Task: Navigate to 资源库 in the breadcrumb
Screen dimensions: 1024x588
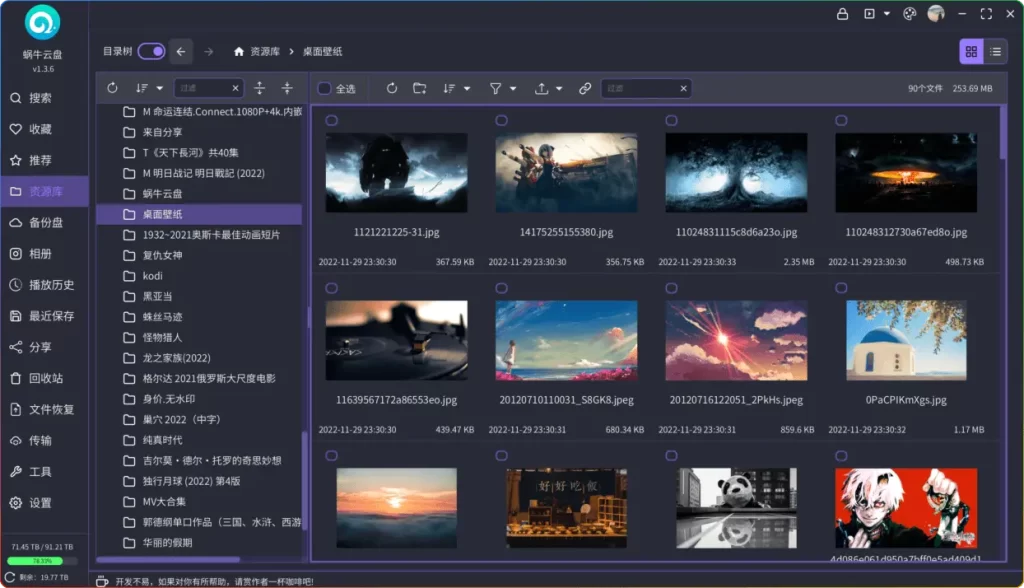Action: click(x=265, y=52)
